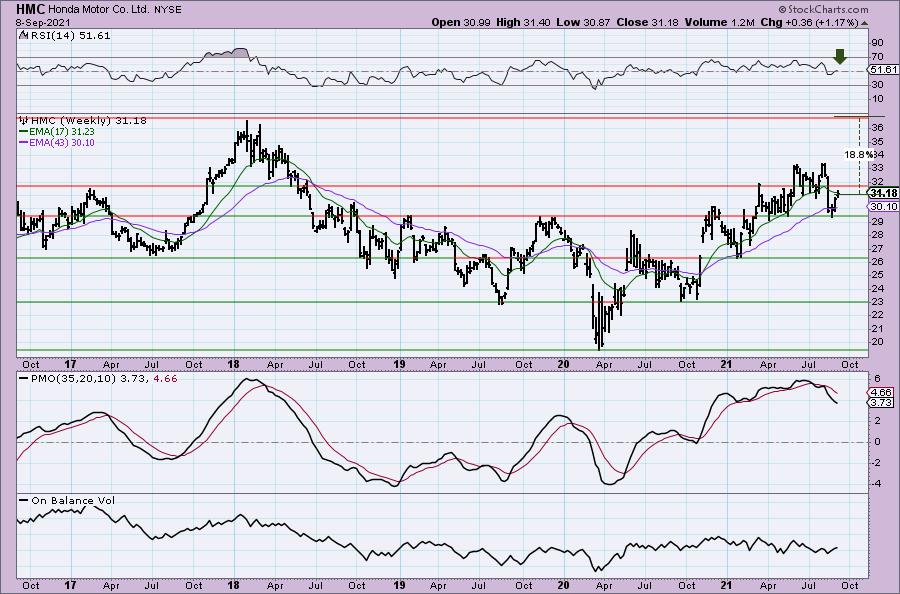Click the line icon before RSI(14)
Screen dimensions: 900x594
pyautogui.click(x=23, y=36)
